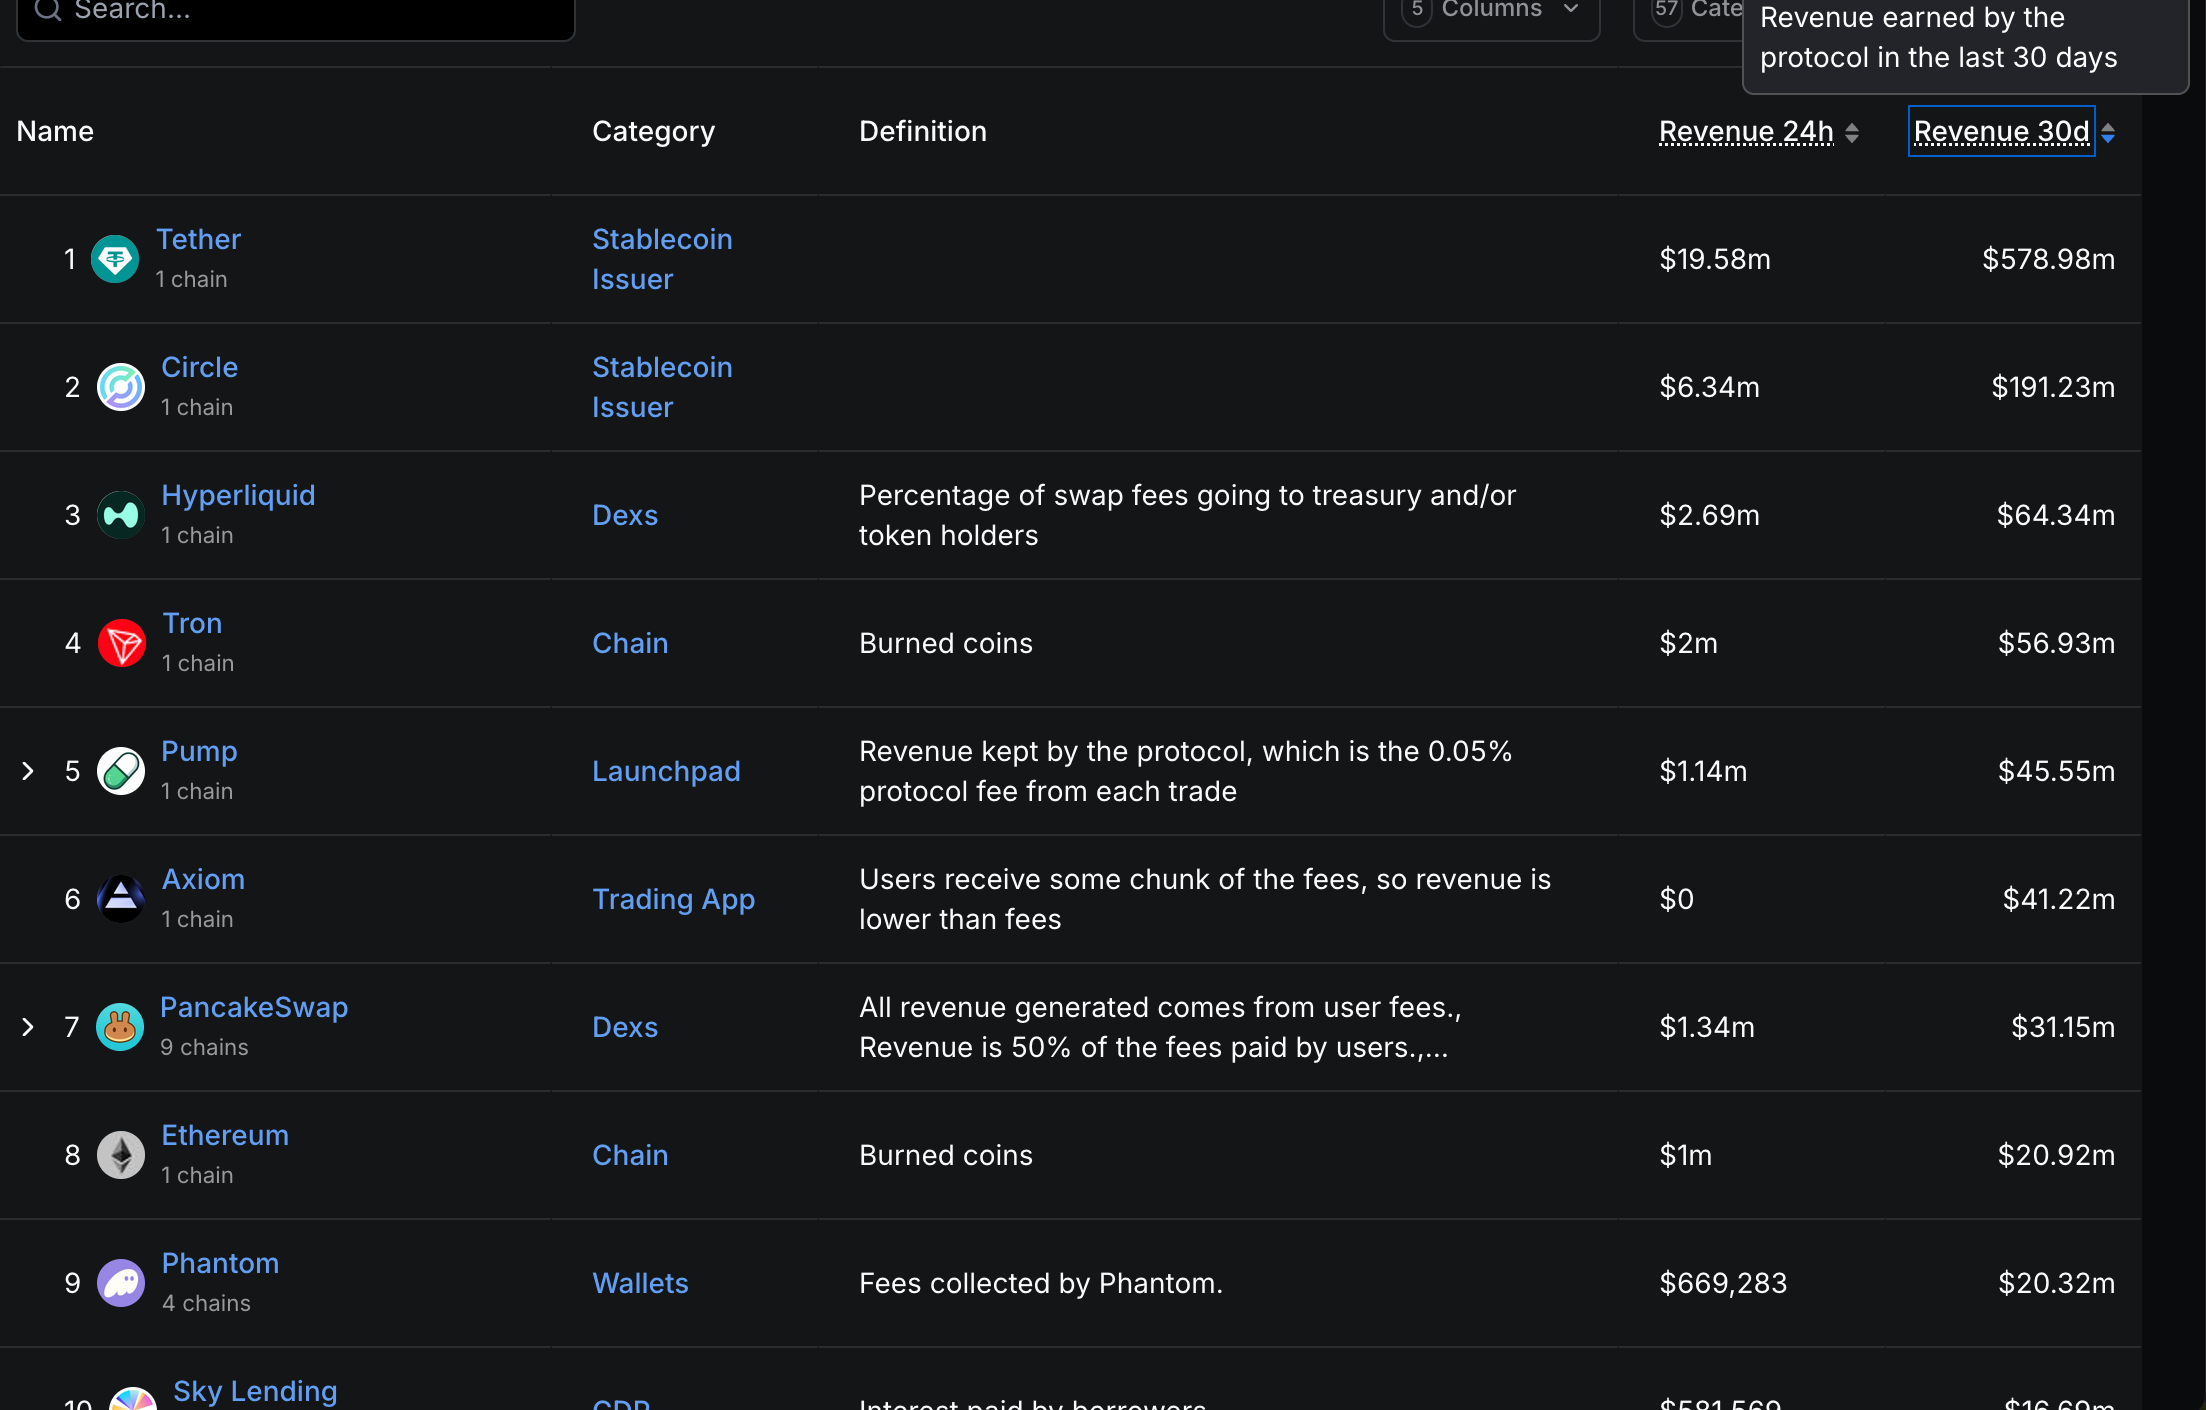Image resolution: width=2206 pixels, height=1410 pixels.
Task: Open PancakeSwap's Dexs category link
Action: (625, 1027)
